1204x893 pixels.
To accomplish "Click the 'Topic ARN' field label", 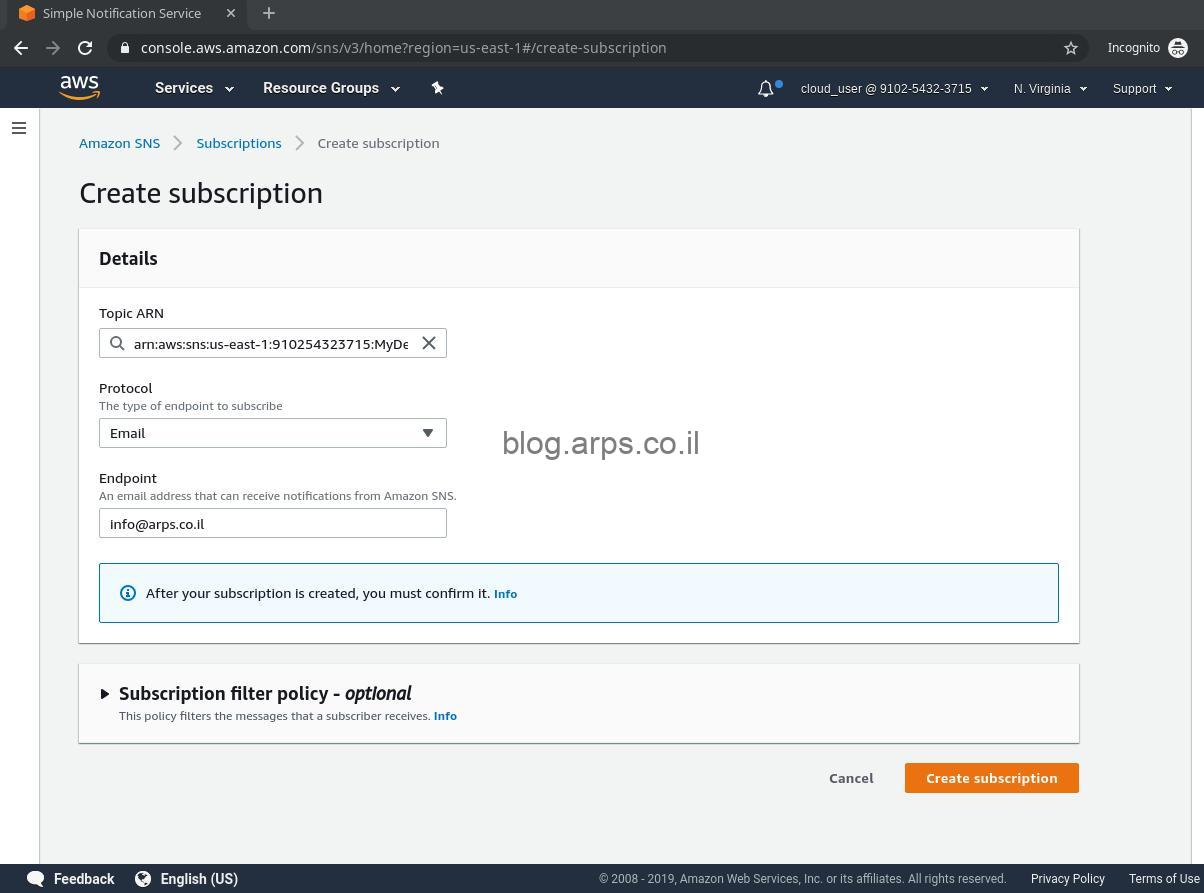I will point(131,313).
